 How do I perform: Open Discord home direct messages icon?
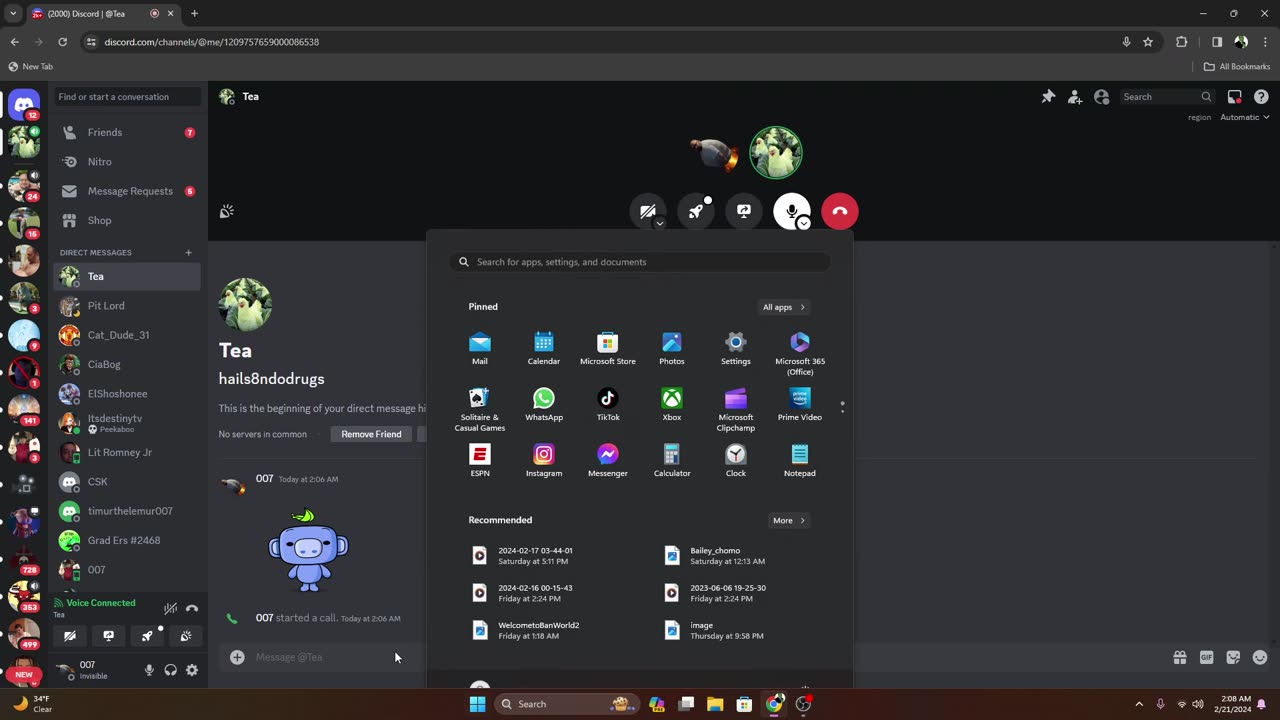coord(24,104)
